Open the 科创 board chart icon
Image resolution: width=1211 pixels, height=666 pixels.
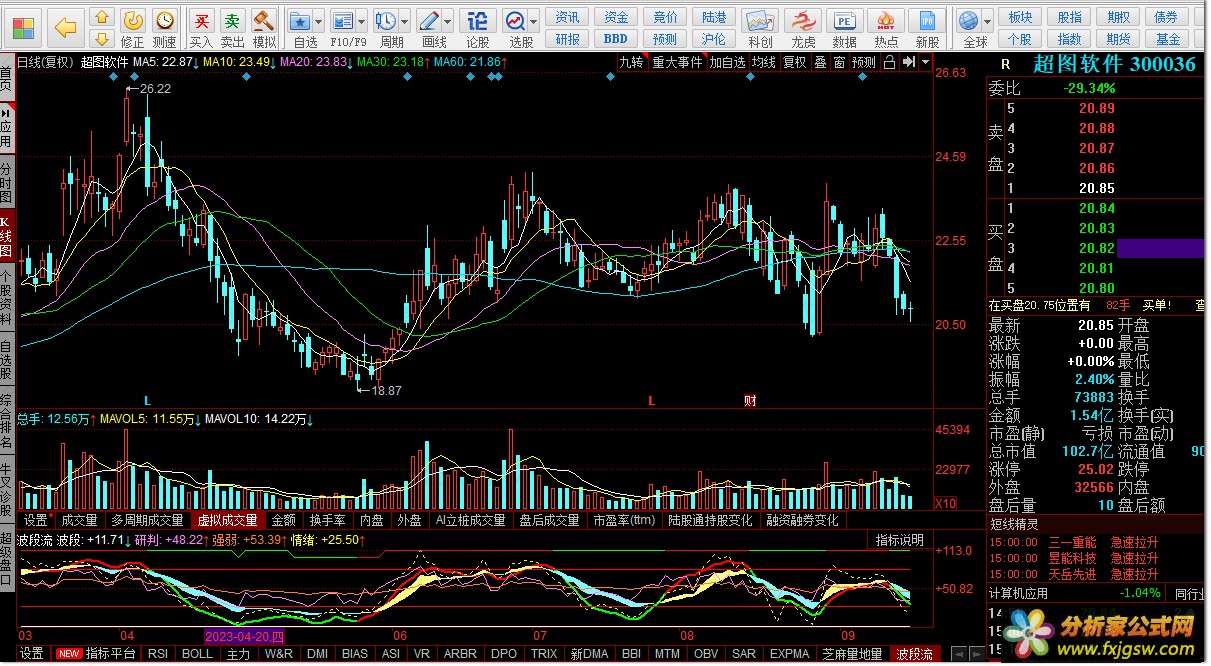pos(760,28)
